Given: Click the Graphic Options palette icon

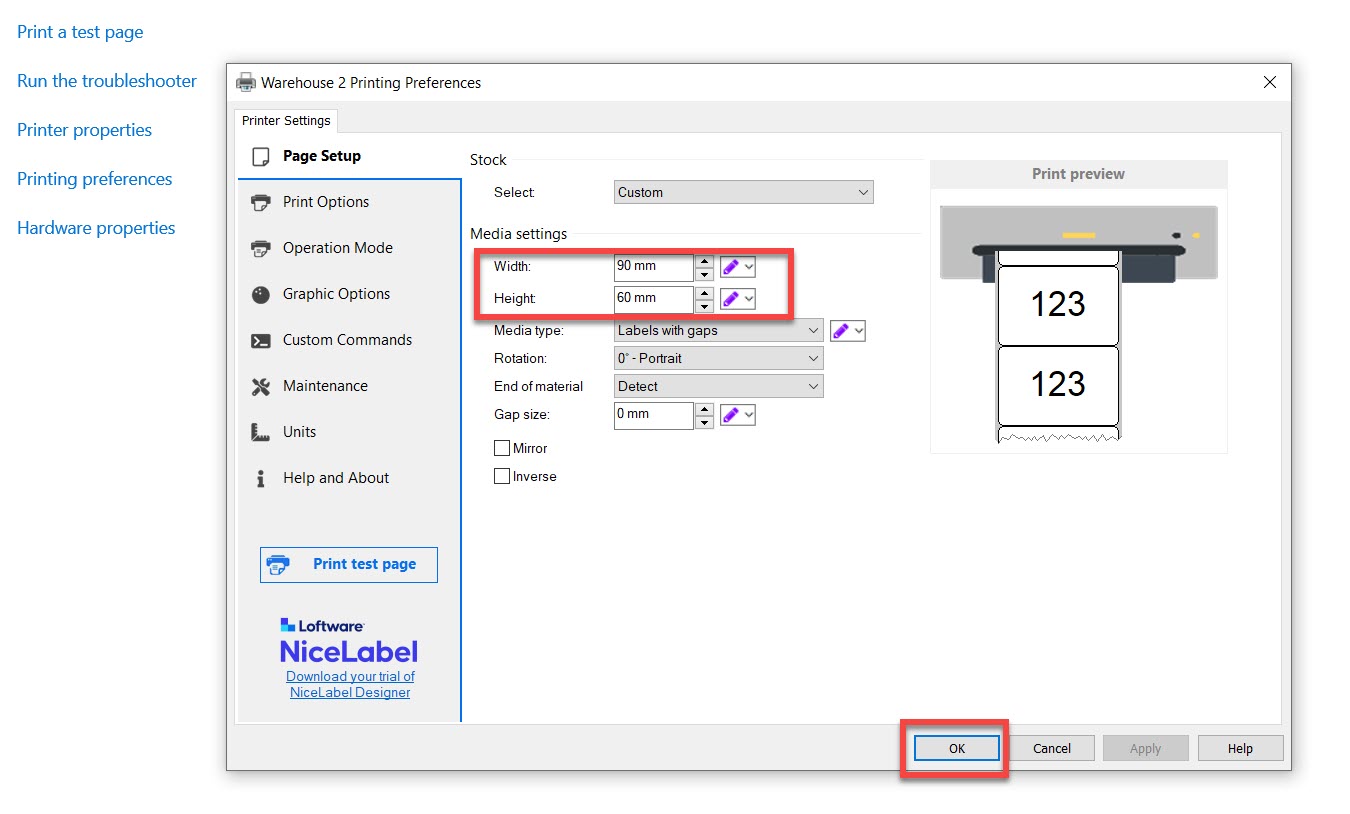Looking at the screenshot, I should click(x=261, y=294).
